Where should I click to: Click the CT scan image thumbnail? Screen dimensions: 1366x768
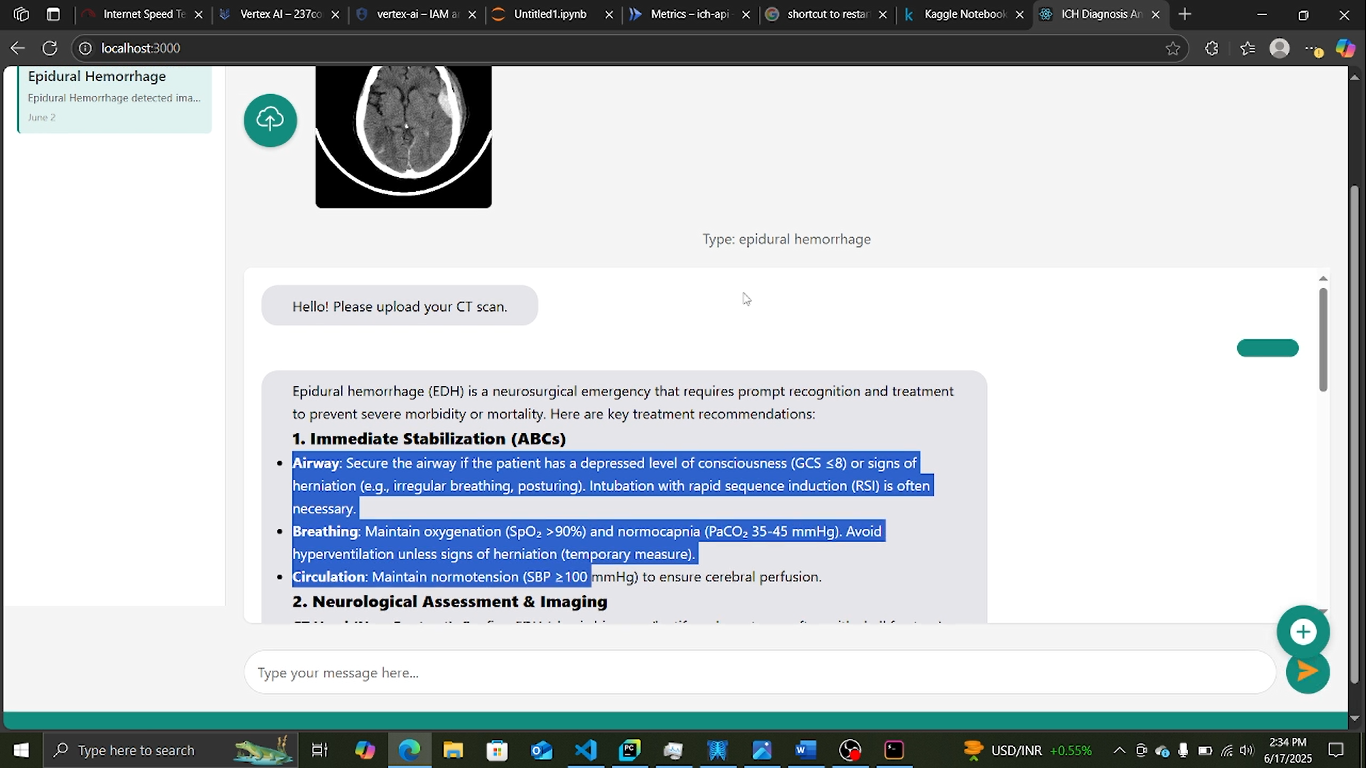[x=404, y=137]
